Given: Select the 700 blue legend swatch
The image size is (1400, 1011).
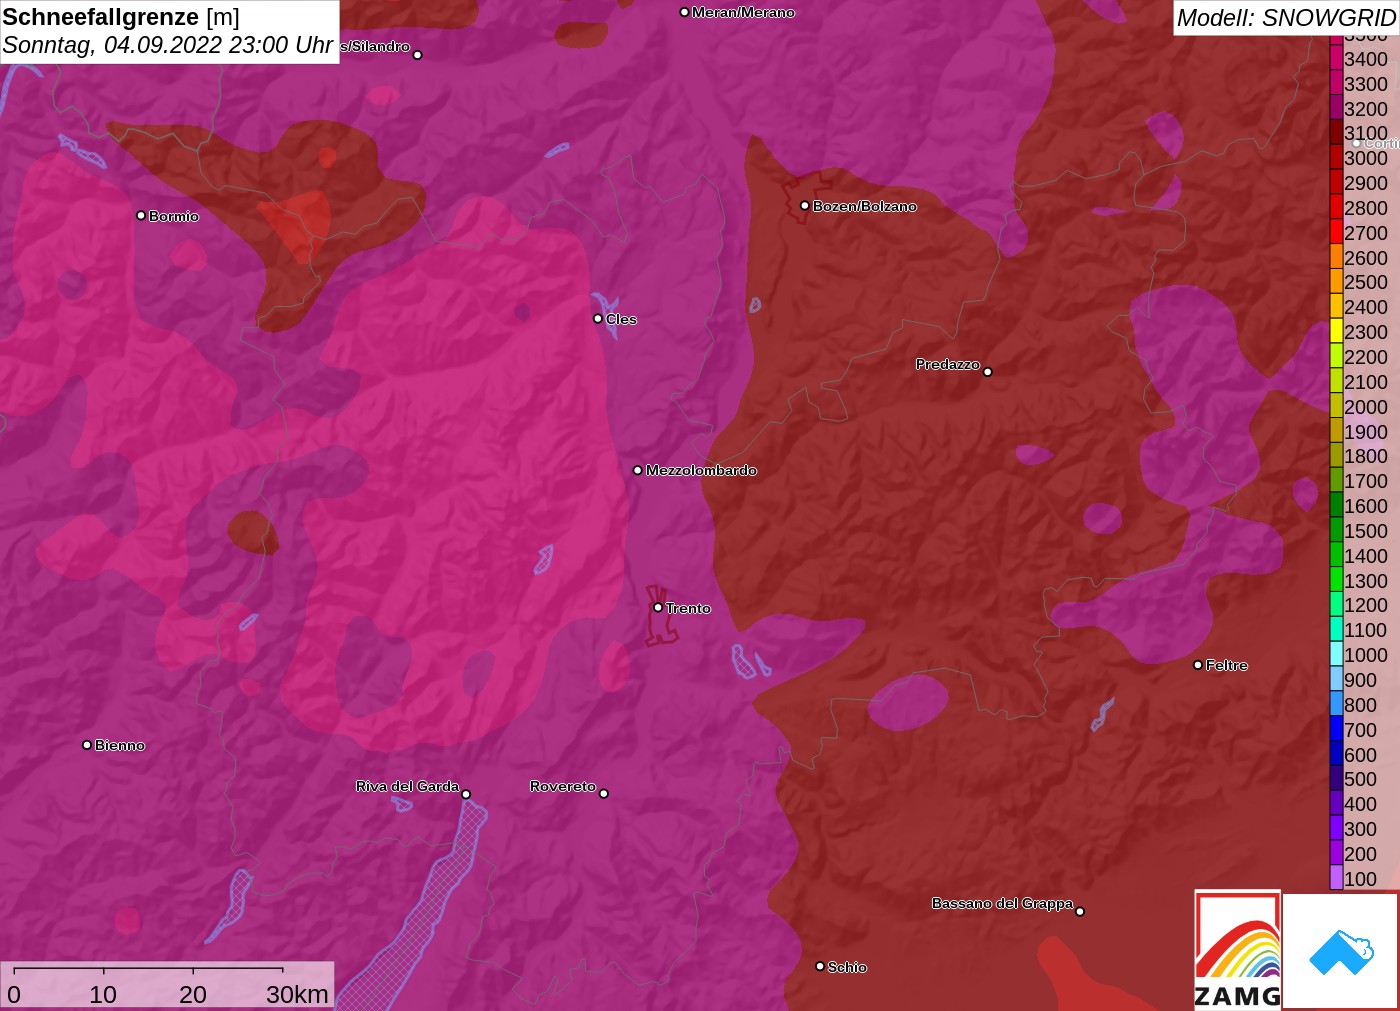Looking at the screenshot, I should [x=1336, y=728].
